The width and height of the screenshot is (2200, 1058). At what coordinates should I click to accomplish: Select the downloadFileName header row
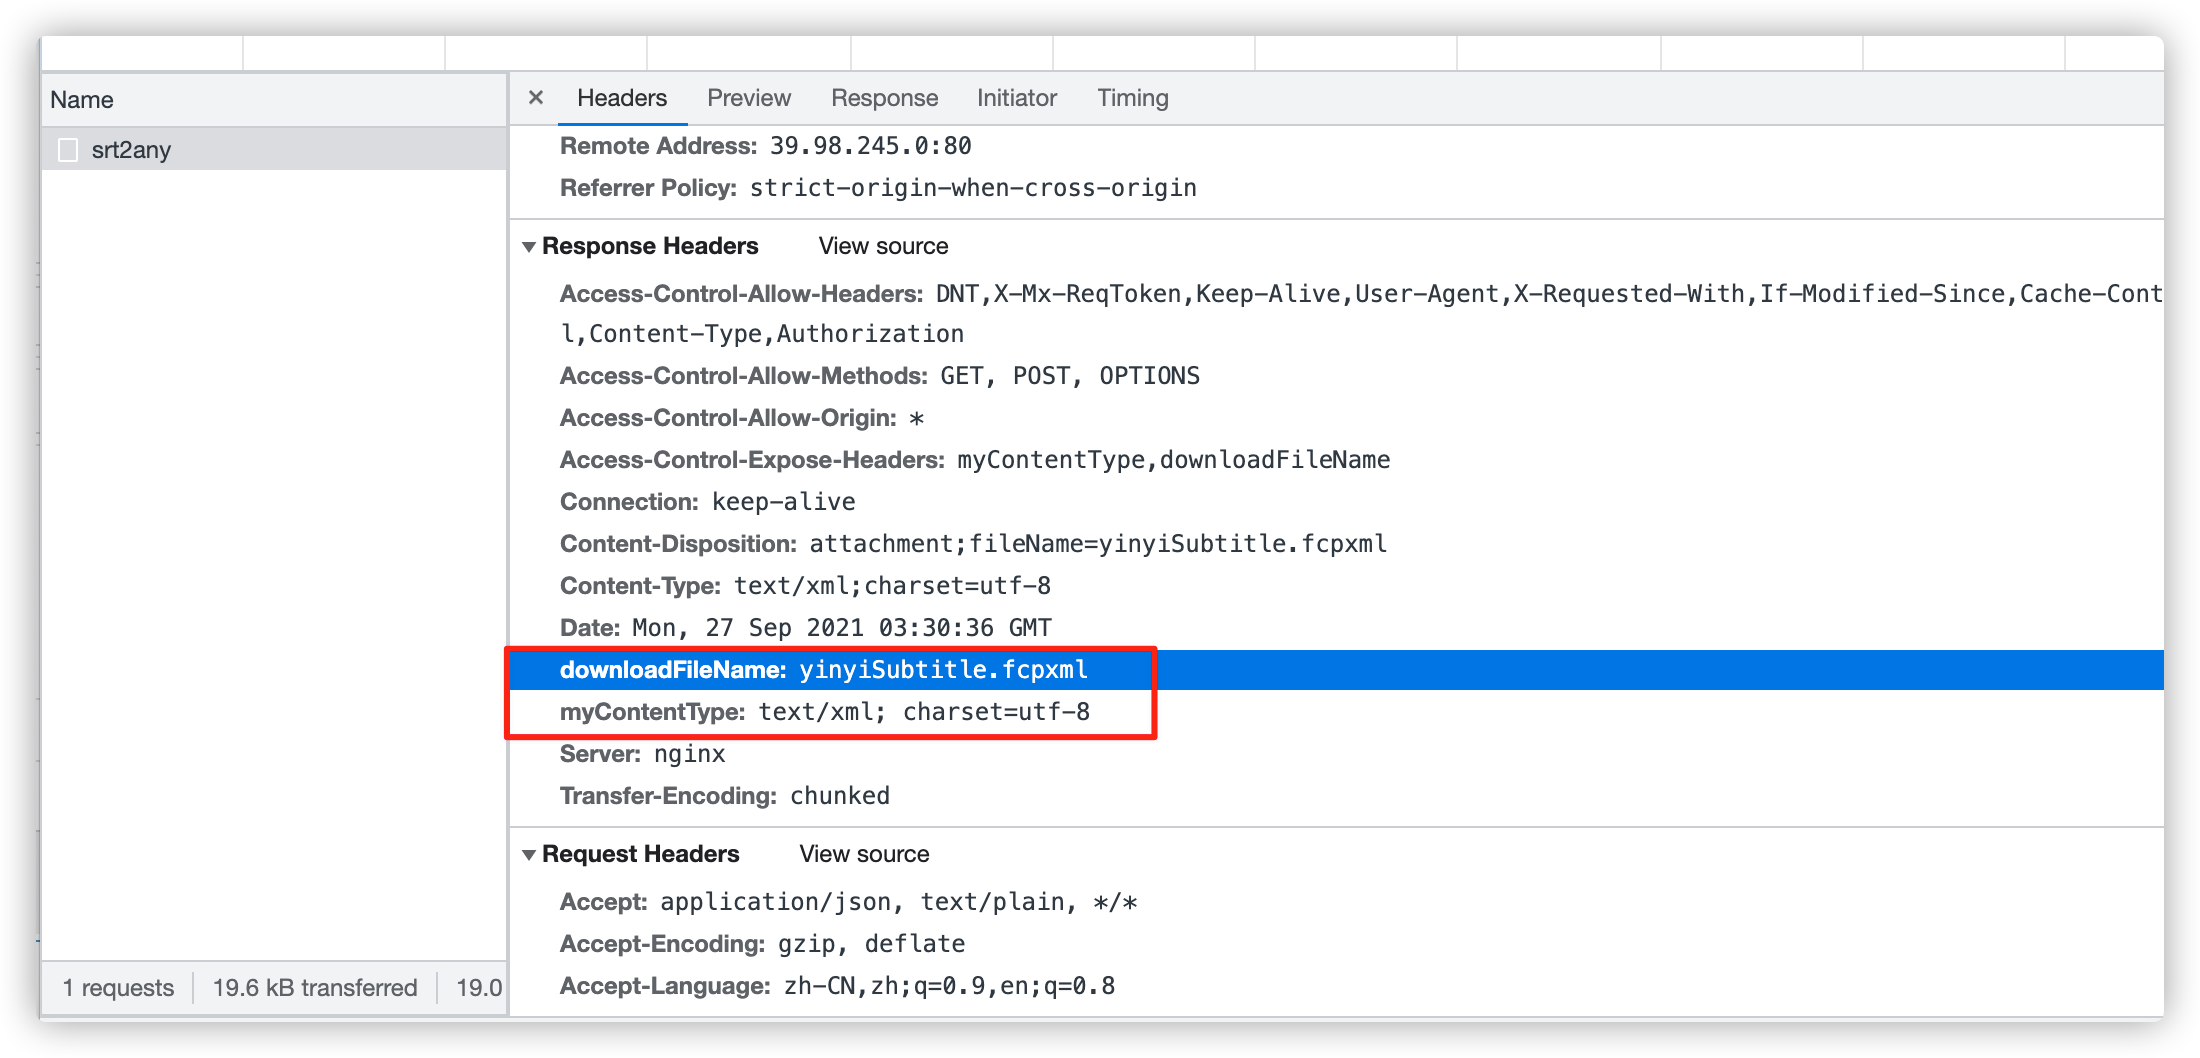[823, 670]
